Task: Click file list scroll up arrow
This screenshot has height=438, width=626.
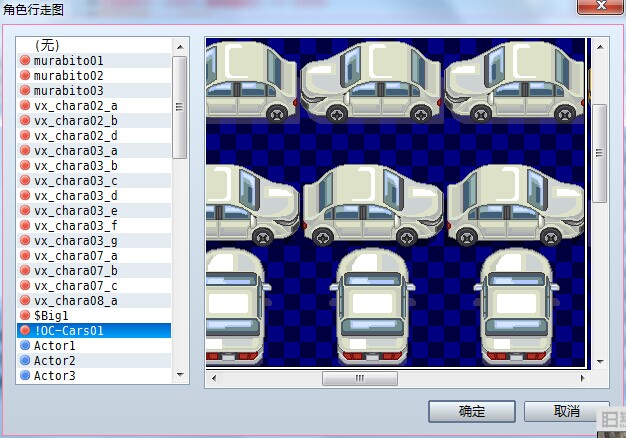Action: 180,47
